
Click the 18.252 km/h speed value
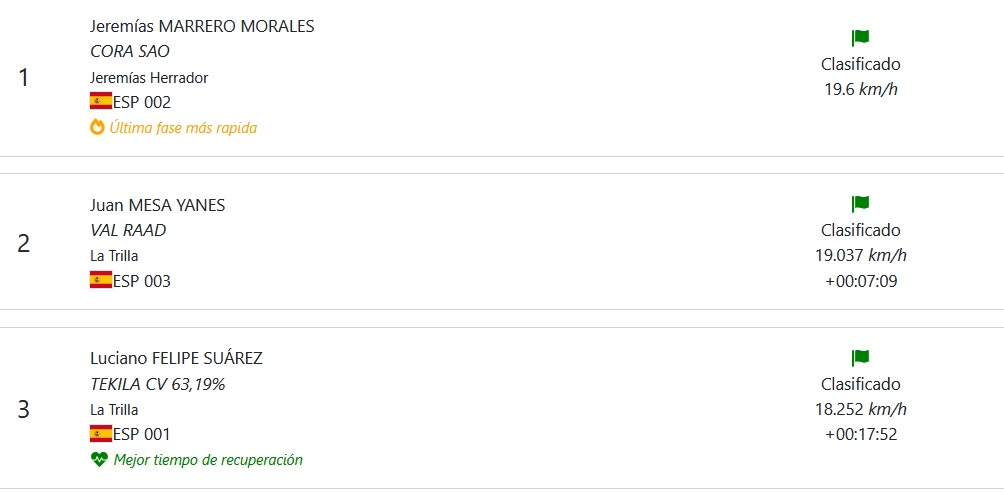[861, 409]
